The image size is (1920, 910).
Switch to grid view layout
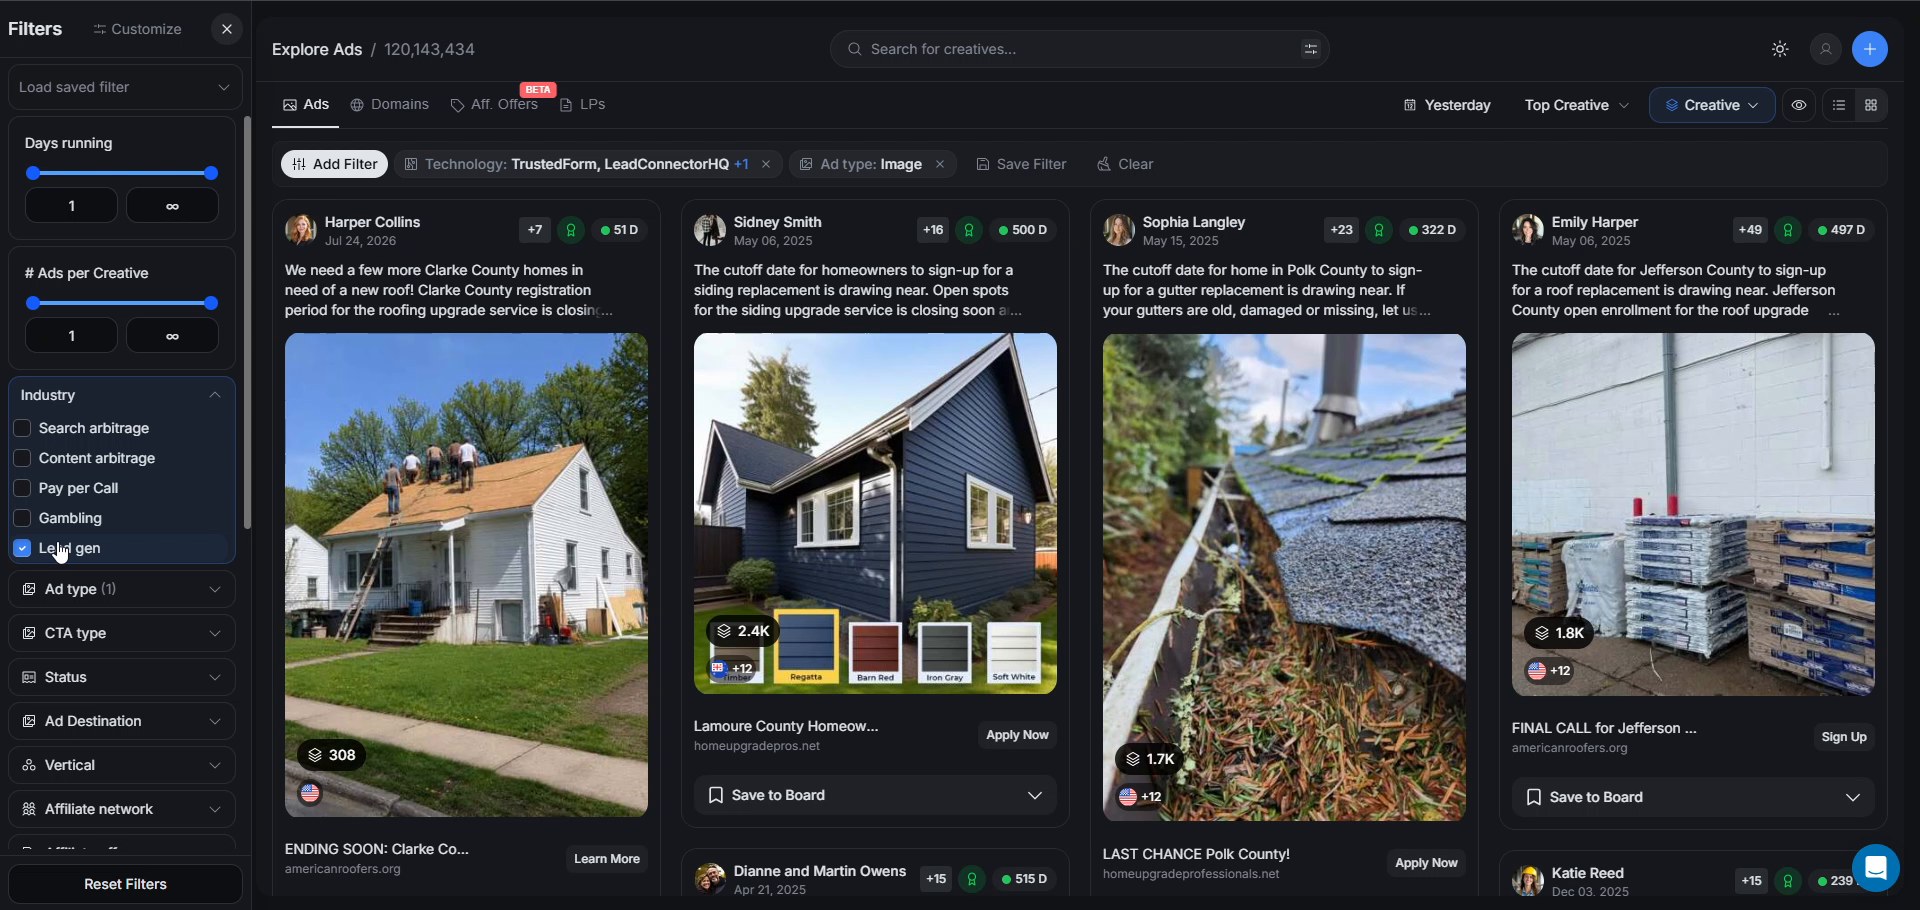(x=1871, y=105)
